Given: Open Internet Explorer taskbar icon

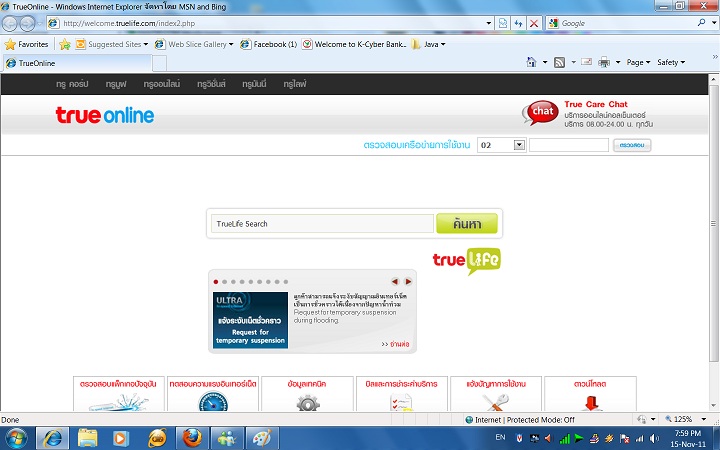Looking at the screenshot, I should (52, 438).
